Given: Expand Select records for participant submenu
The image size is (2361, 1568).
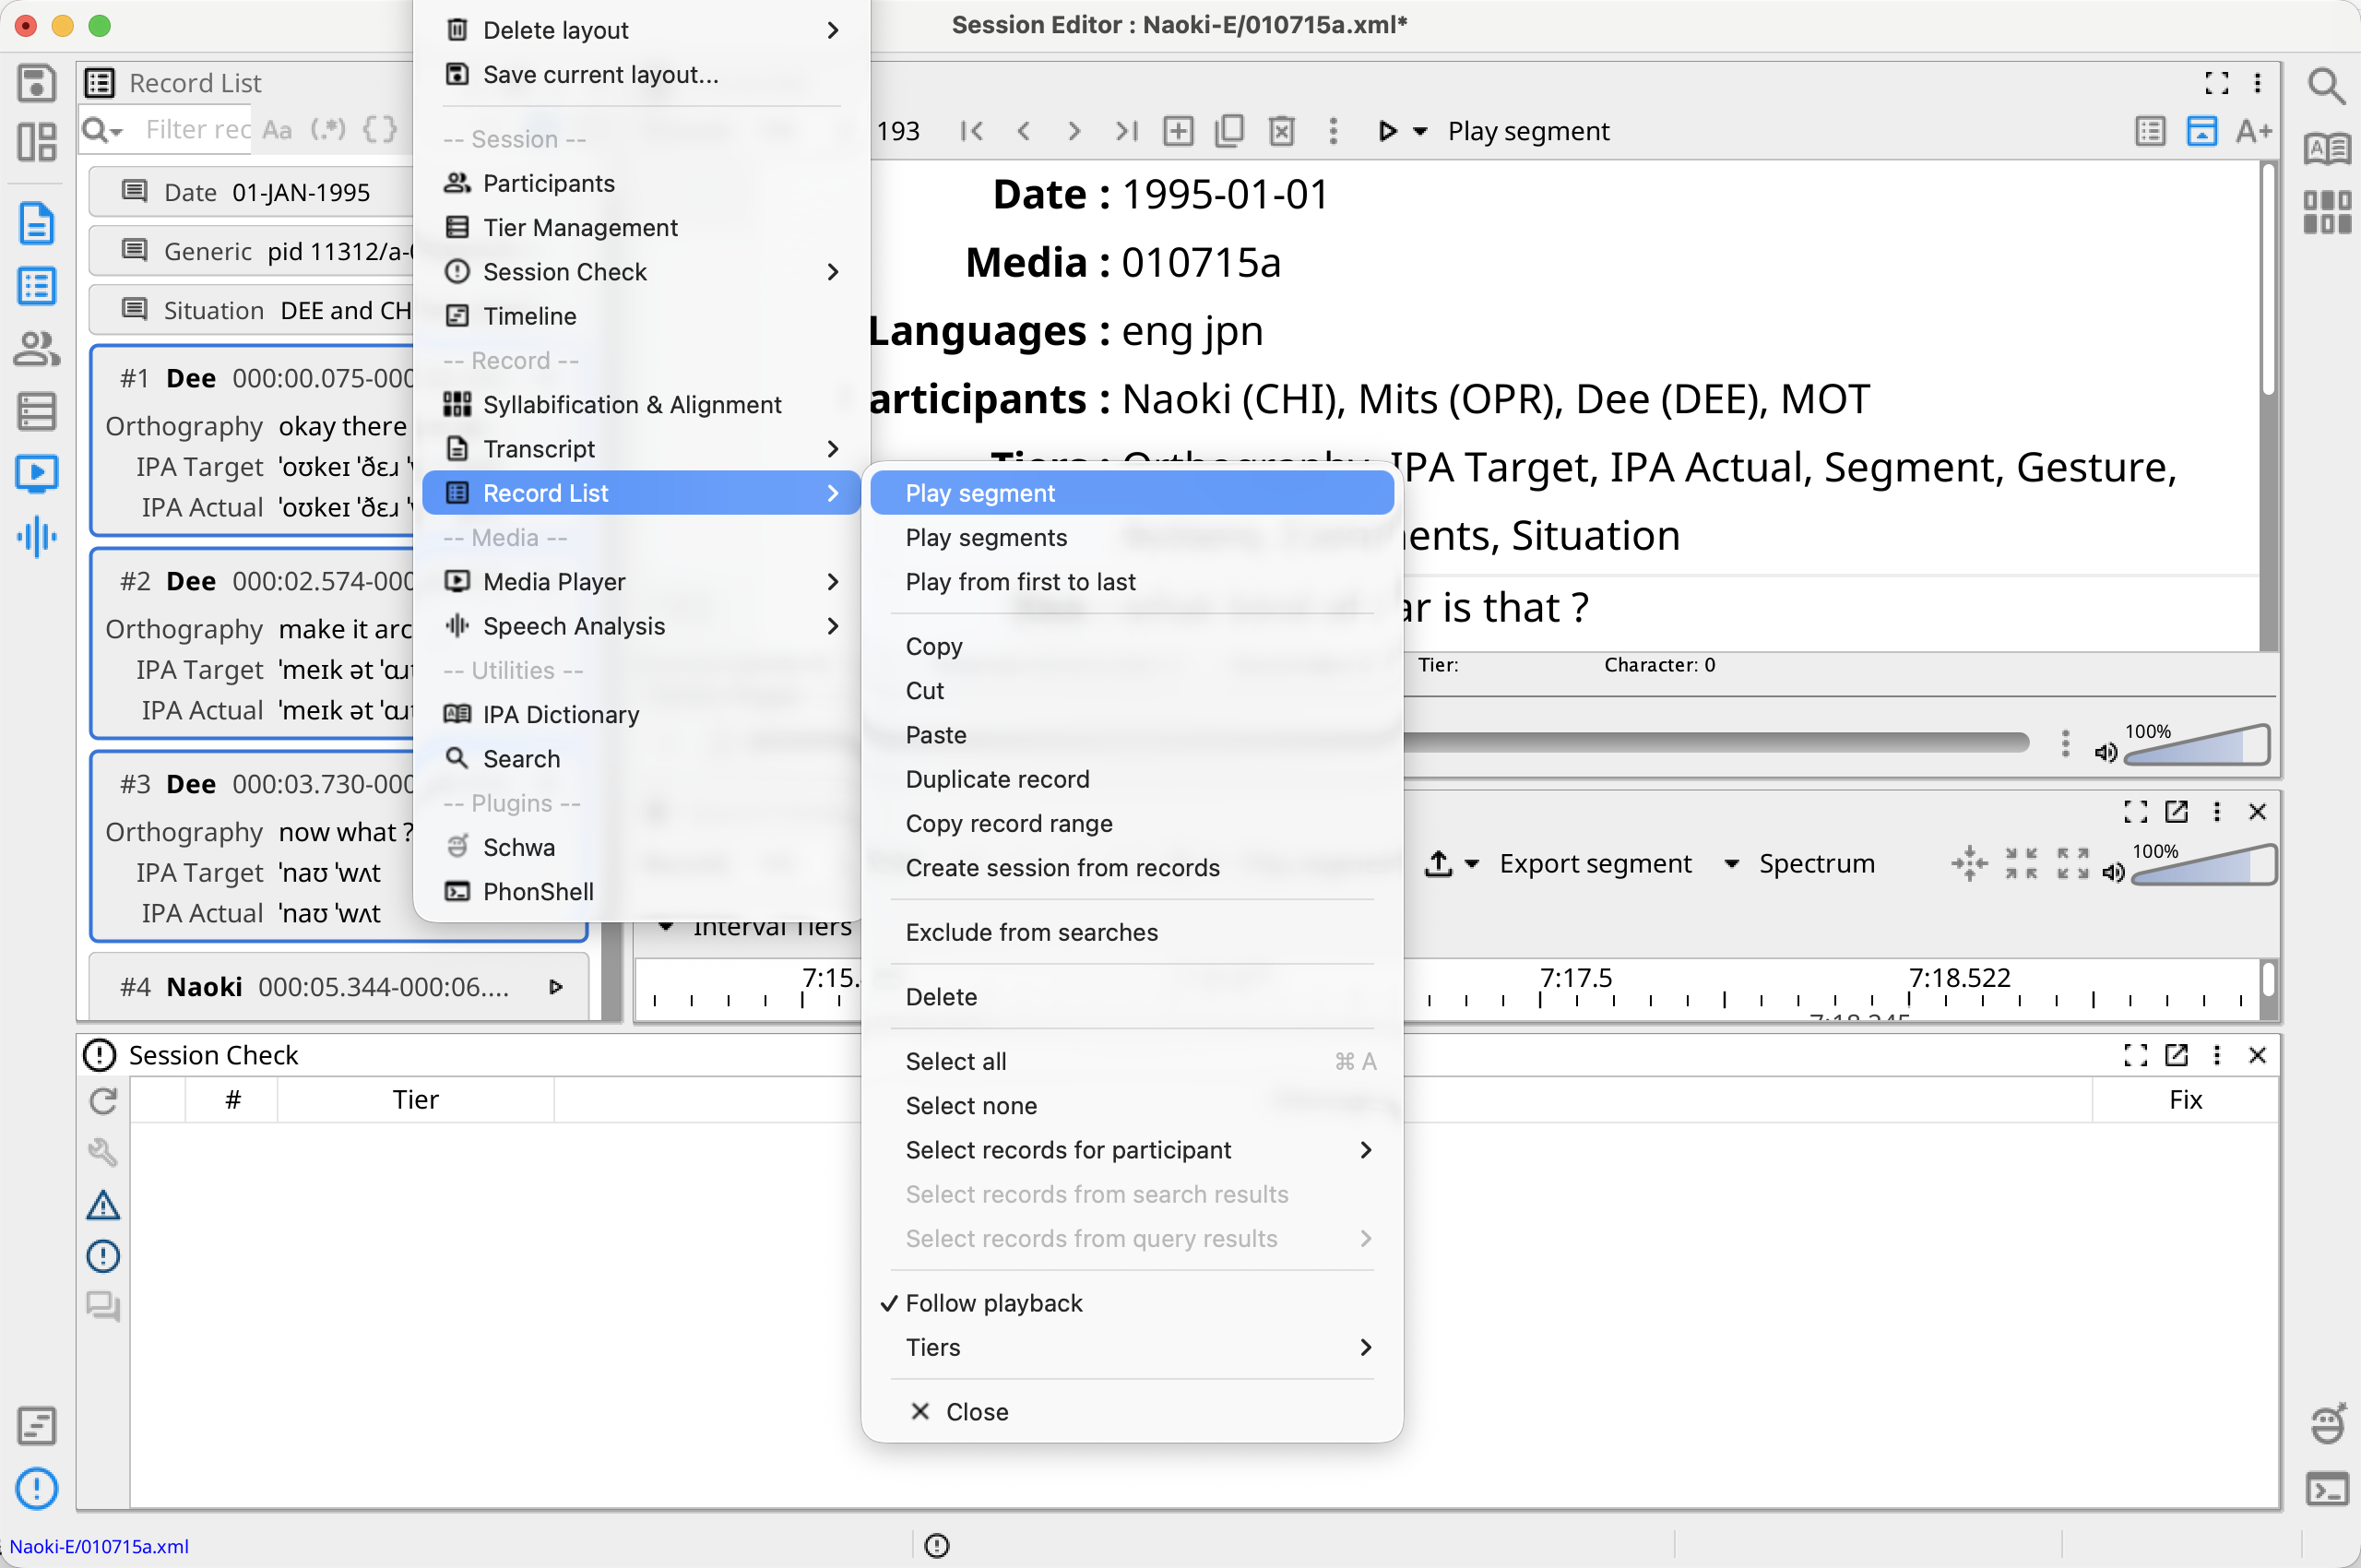Looking at the screenshot, I should coord(1131,1150).
